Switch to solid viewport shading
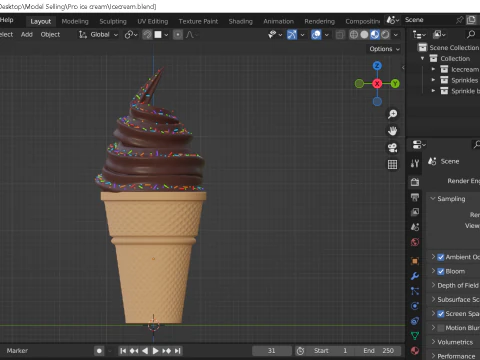Screen dimensions: 480x360 [x=364, y=35]
